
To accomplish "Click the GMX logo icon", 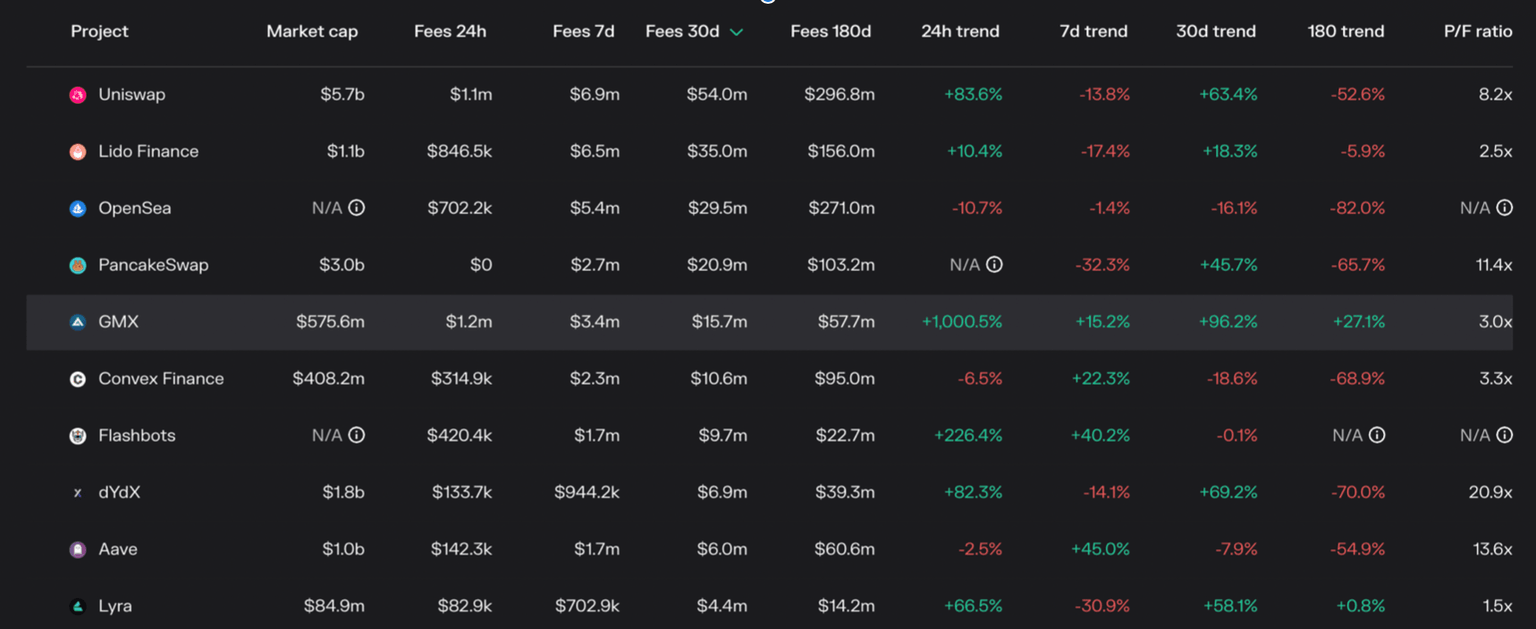I will 77,322.
